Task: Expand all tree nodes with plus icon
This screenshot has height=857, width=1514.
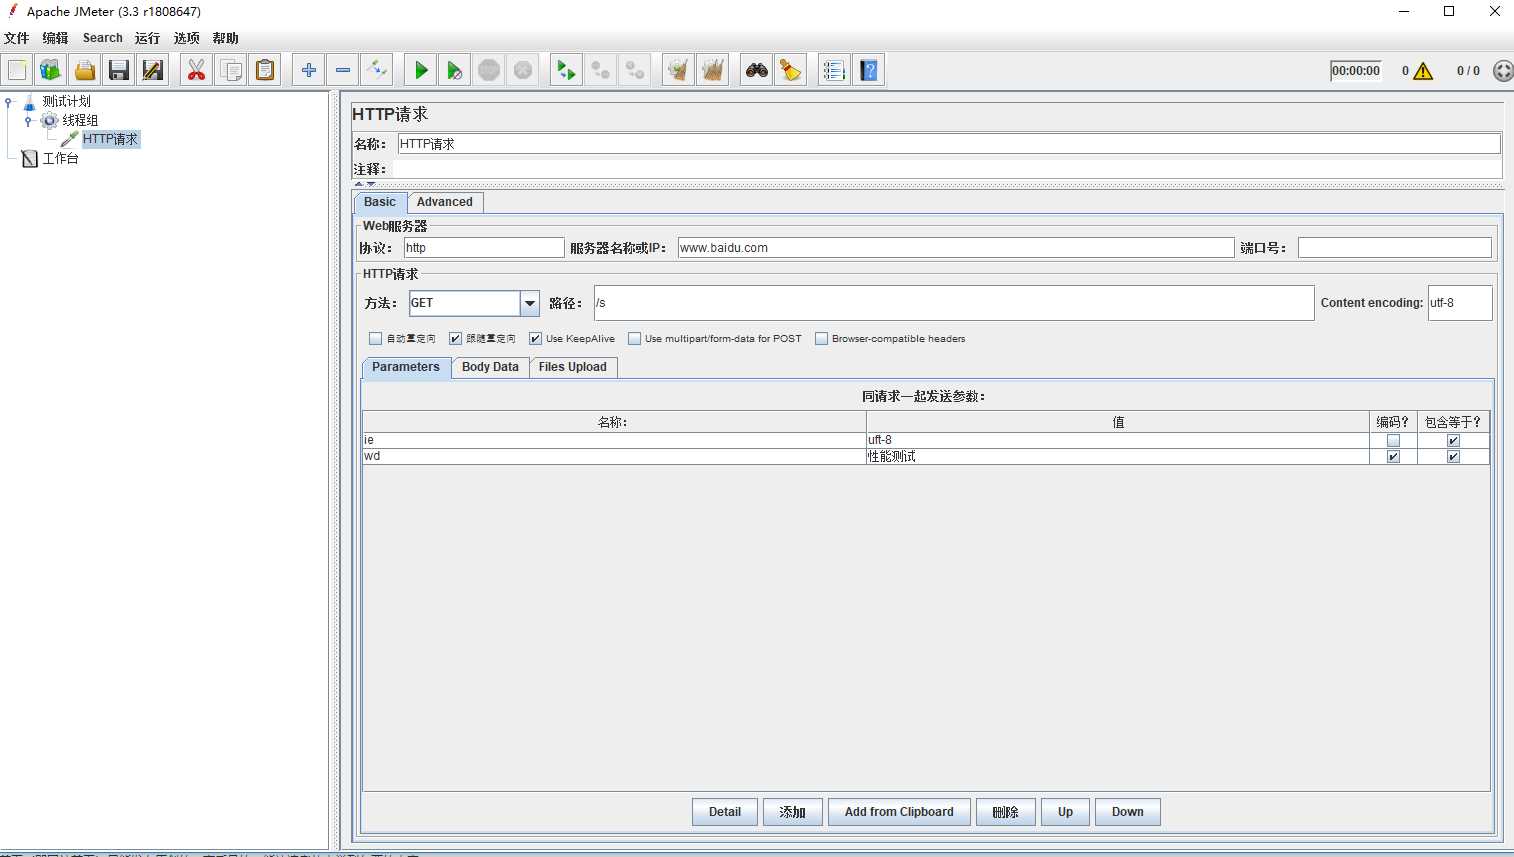Action: point(309,70)
